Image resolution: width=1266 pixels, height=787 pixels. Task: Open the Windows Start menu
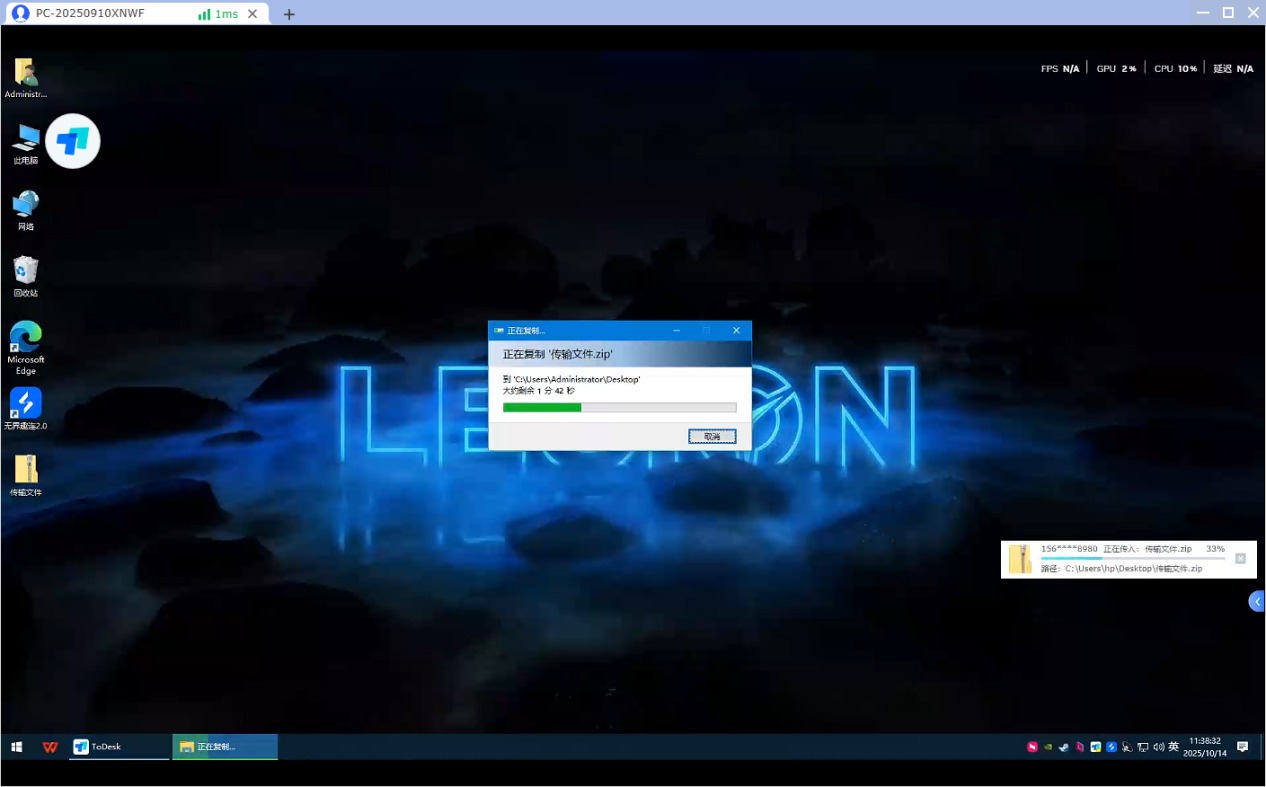pyautogui.click(x=17, y=747)
